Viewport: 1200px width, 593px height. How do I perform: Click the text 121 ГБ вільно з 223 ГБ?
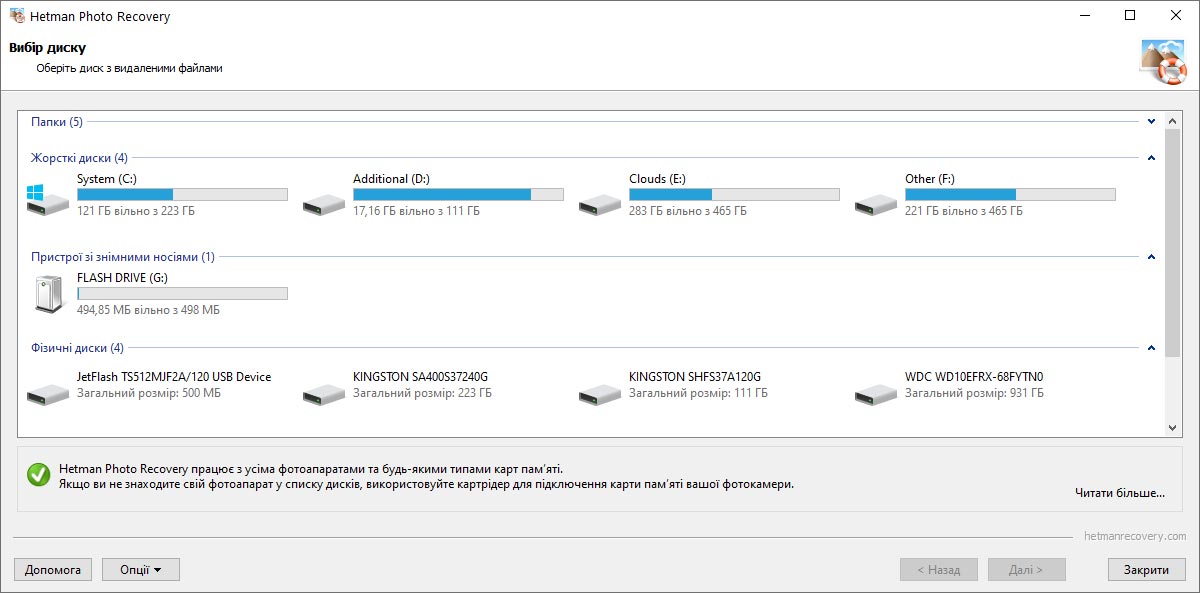pyautogui.click(x=135, y=211)
